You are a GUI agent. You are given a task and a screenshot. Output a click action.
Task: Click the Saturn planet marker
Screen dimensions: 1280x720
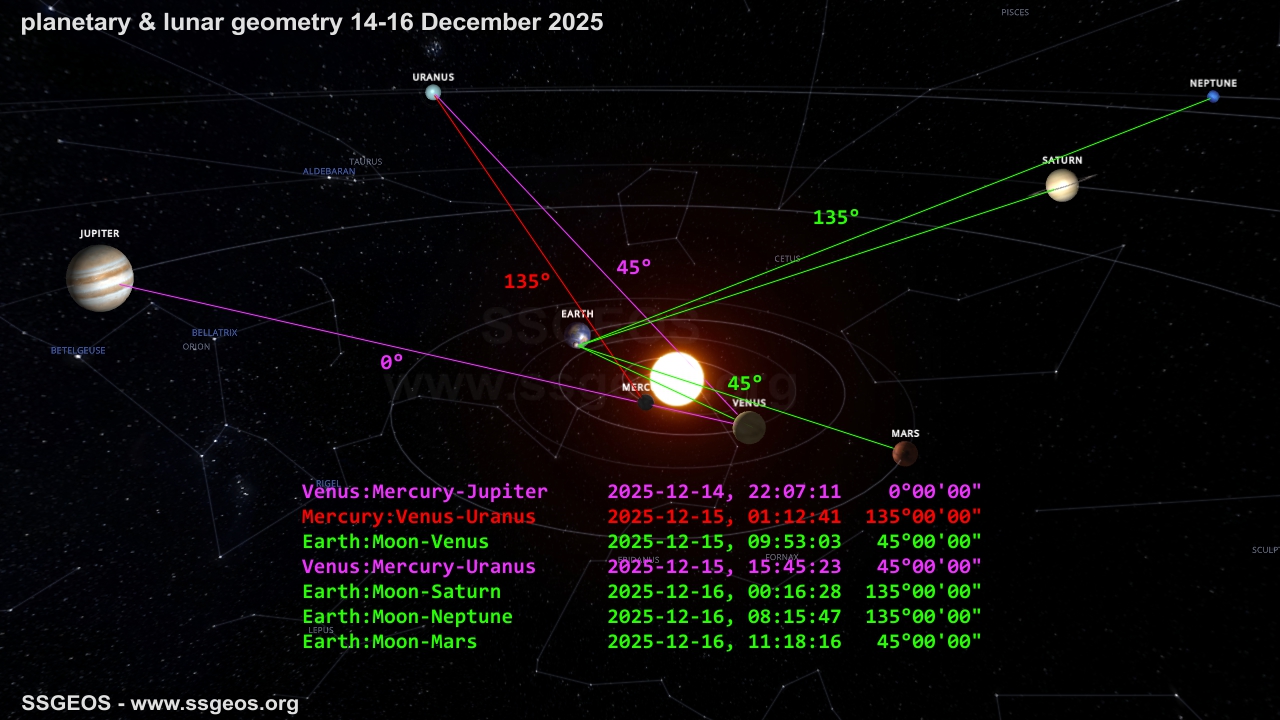pos(1061,185)
